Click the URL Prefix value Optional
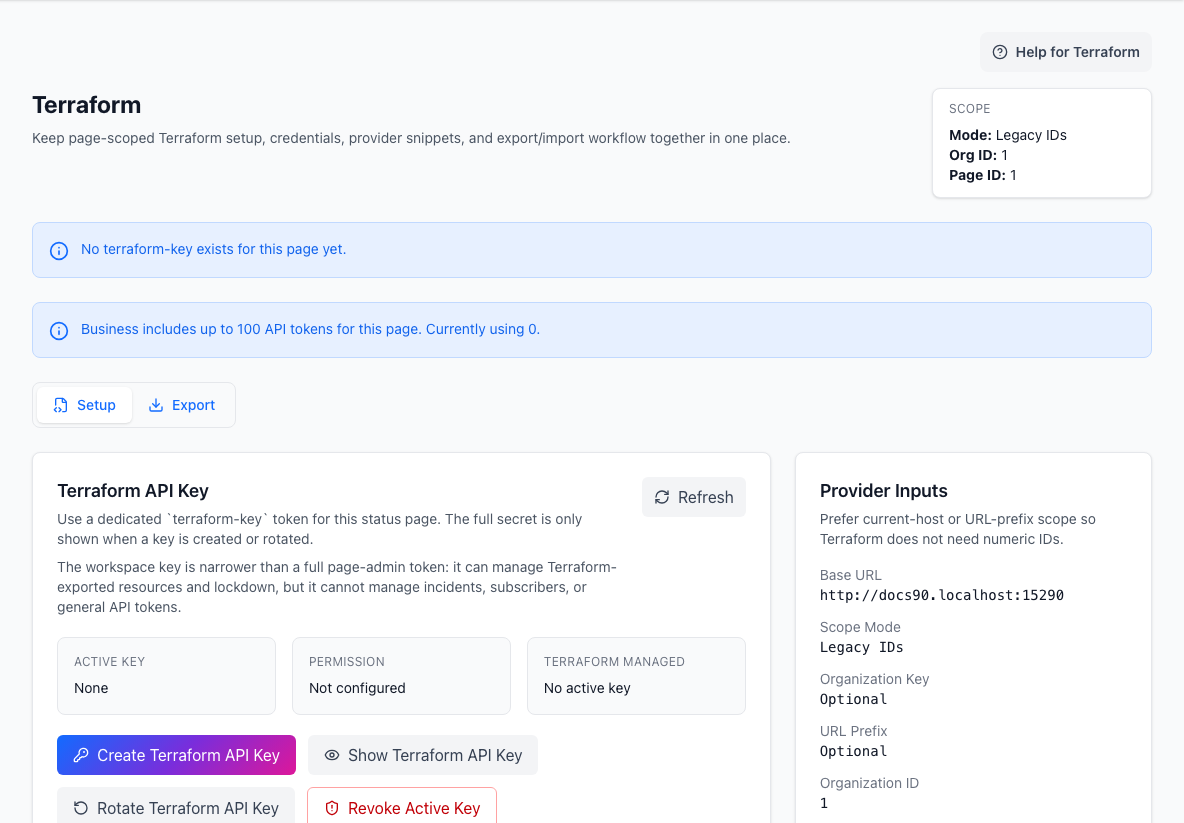This screenshot has height=823, width=1184. (x=853, y=751)
